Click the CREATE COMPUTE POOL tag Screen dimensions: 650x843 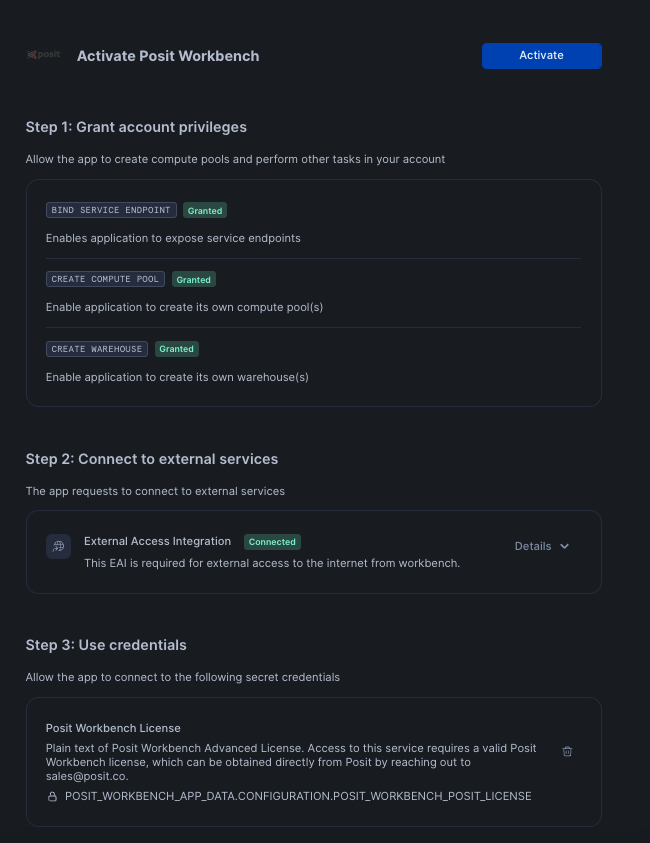[x=105, y=279]
